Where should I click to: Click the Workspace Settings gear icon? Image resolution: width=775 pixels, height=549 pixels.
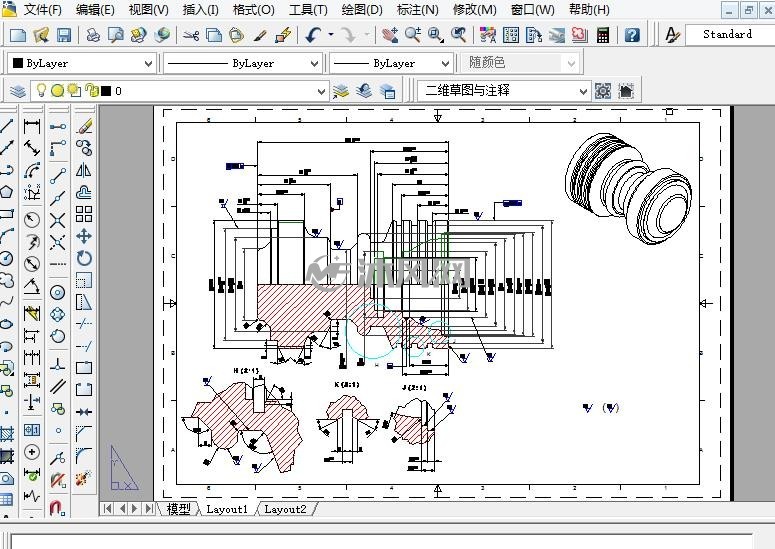(603, 91)
